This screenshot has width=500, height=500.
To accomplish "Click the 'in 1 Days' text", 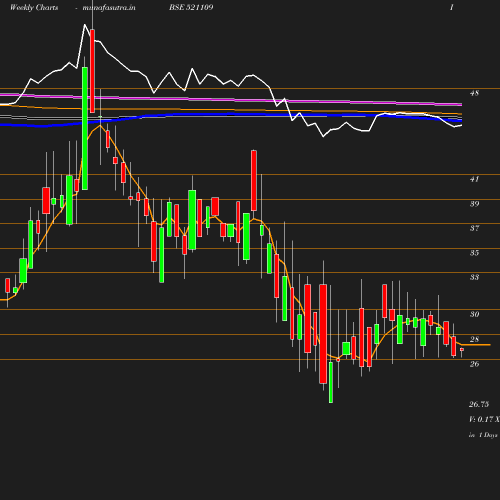I will point(483,435).
